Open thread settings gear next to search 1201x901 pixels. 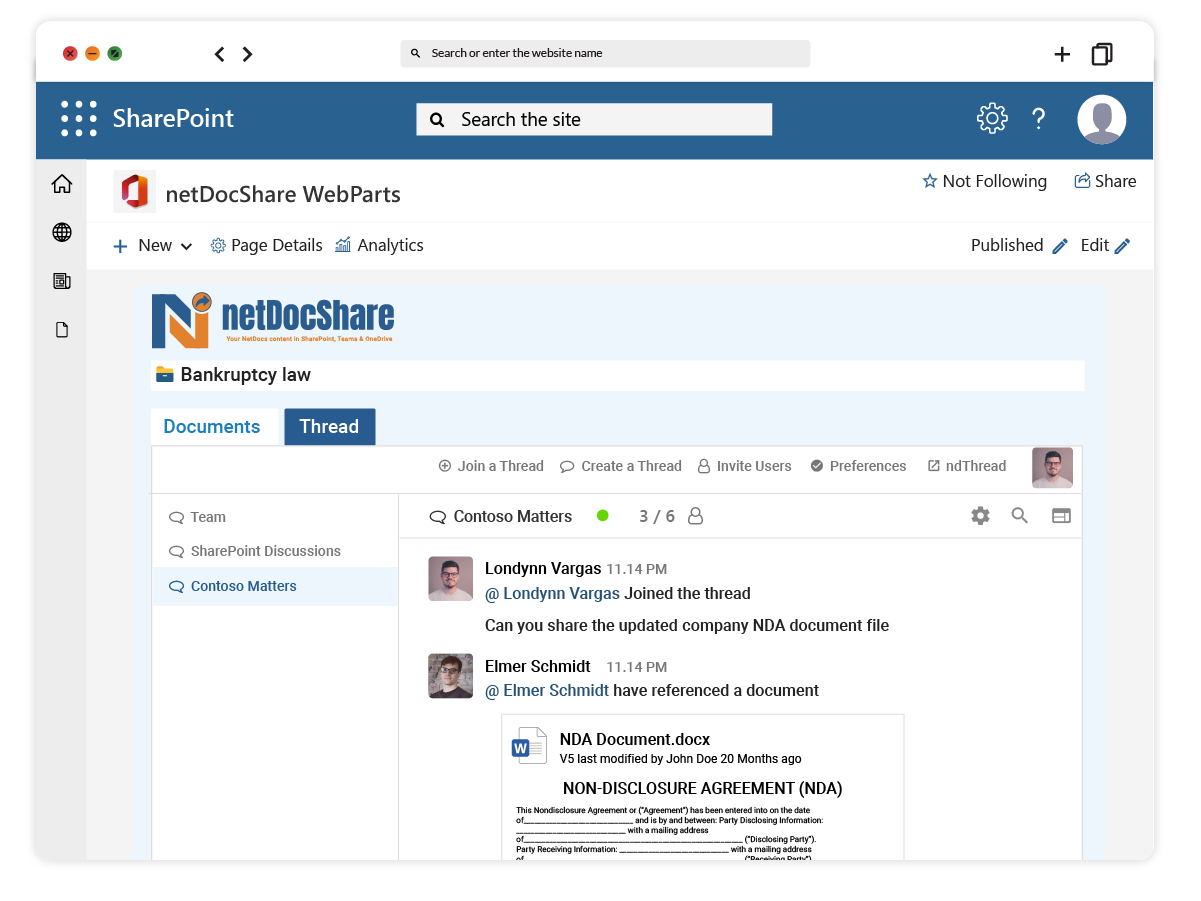(980, 516)
